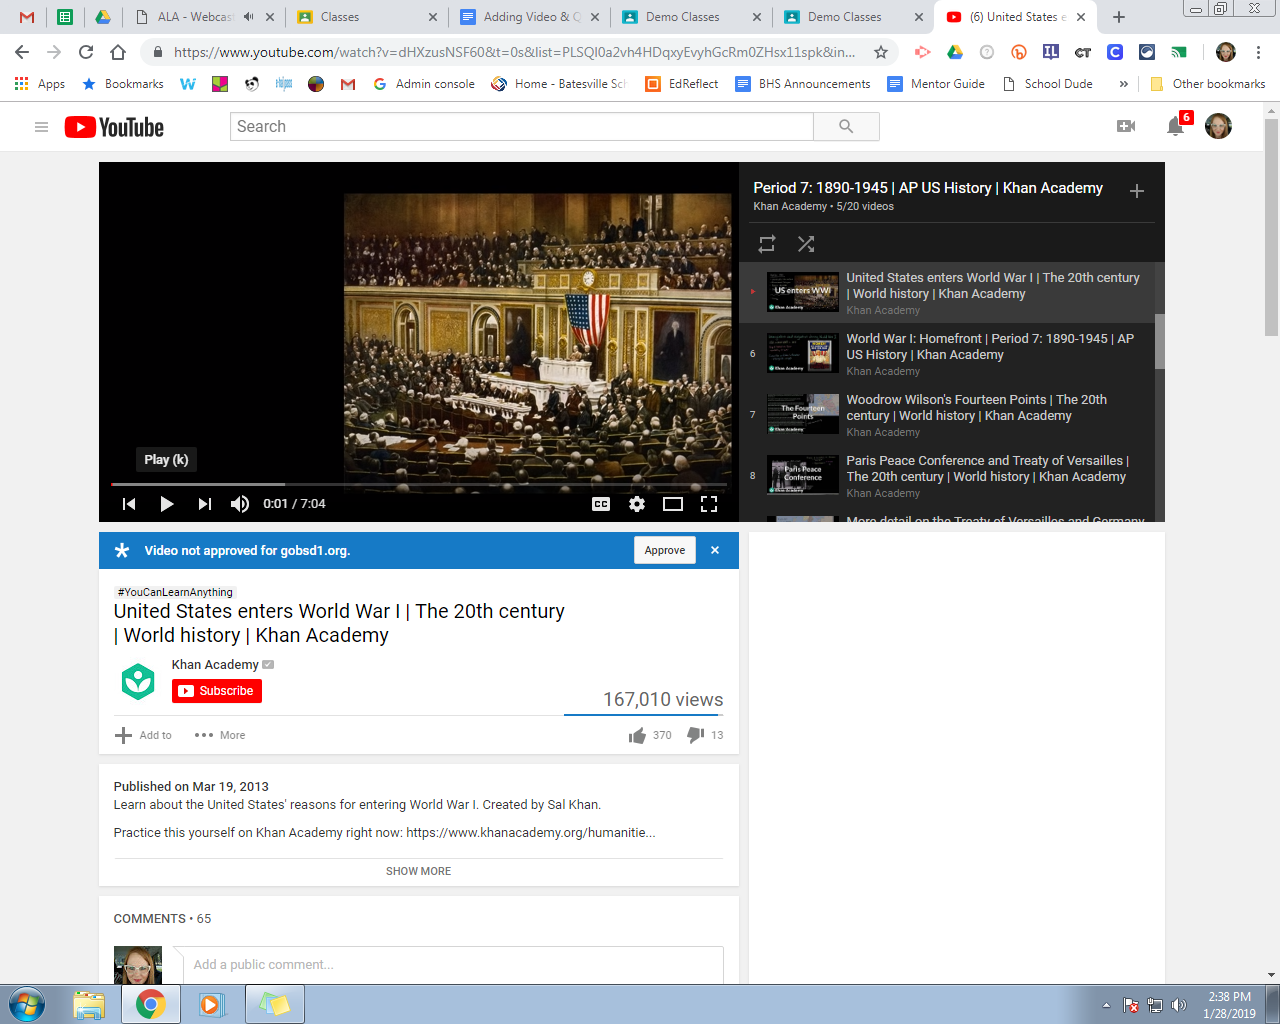Open the khanacademy.org practice link
Image resolution: width=1280 pixels, height=1024 pixels.
(x=531, y=832)
